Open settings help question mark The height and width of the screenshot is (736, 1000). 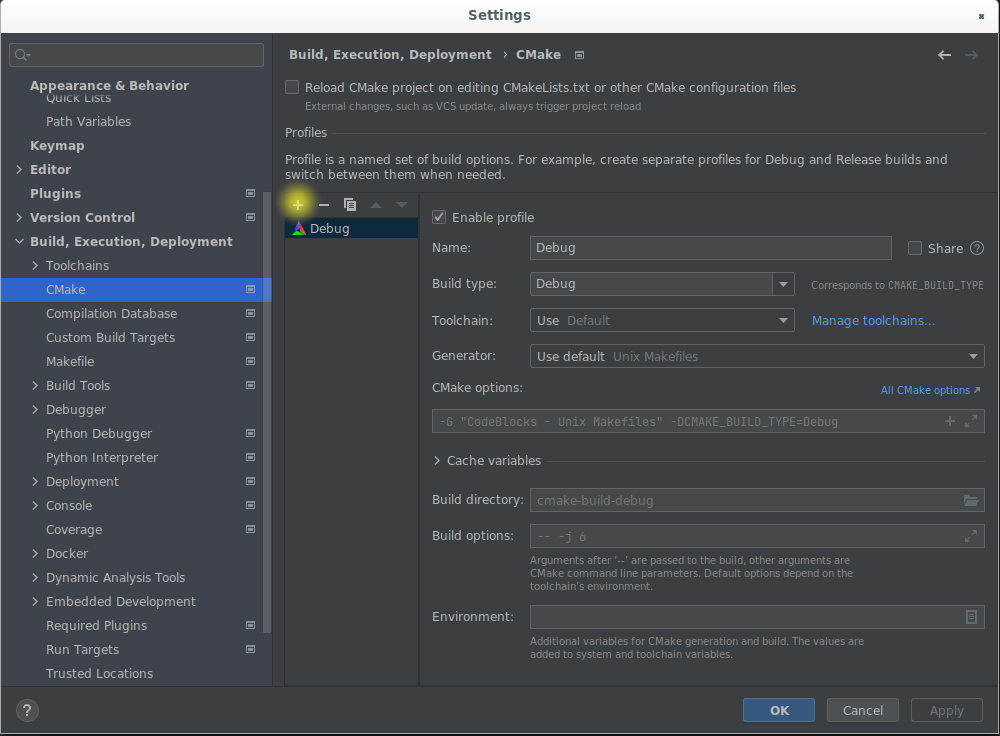tap(27, 710)
